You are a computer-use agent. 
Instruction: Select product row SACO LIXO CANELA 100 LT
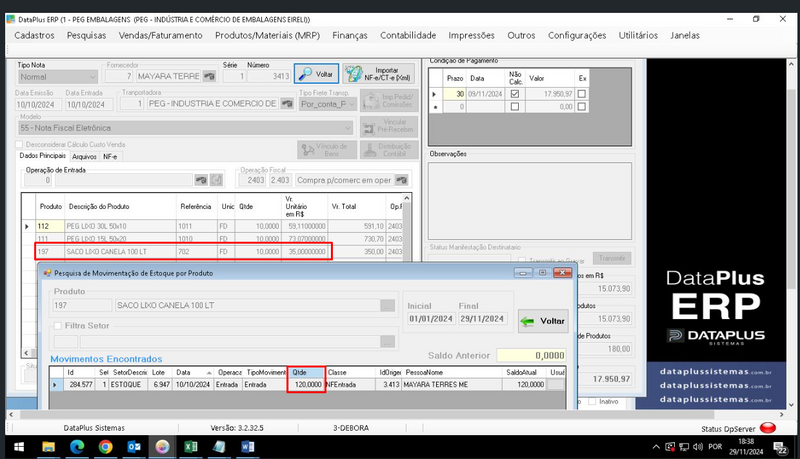(x=213, y=251)
